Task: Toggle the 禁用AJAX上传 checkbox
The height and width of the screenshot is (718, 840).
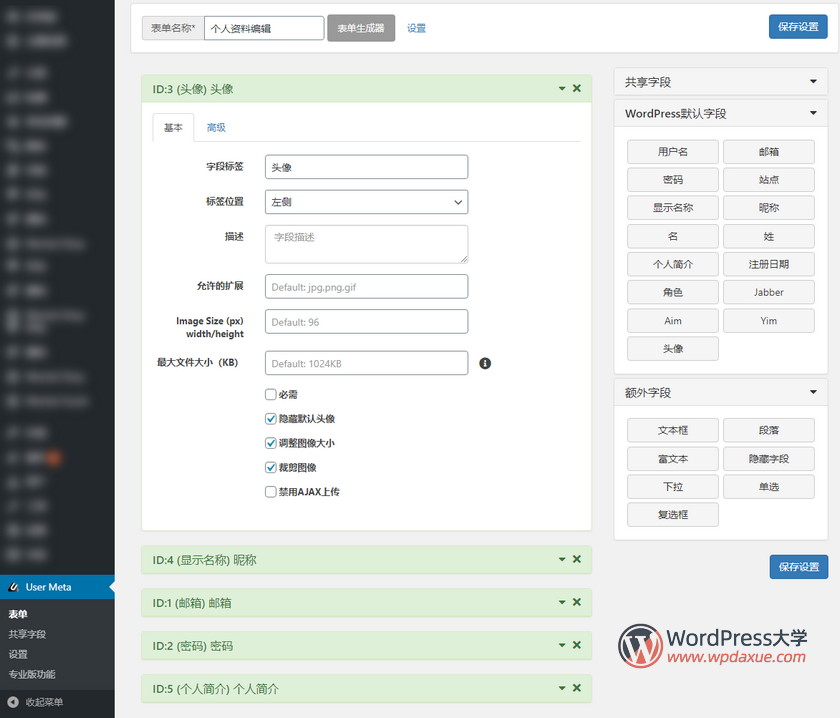Action: pyautogui.click(x=271, y=492)
